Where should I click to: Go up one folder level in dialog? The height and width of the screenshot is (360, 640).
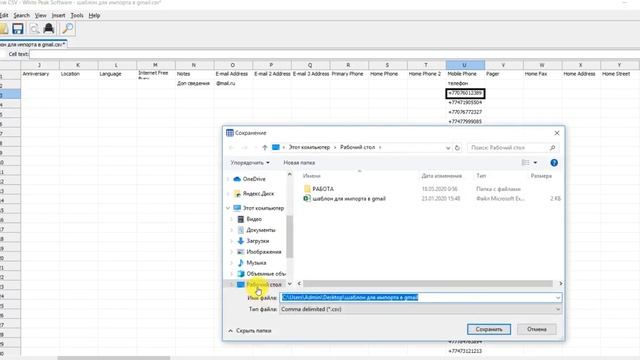(264, 147)
